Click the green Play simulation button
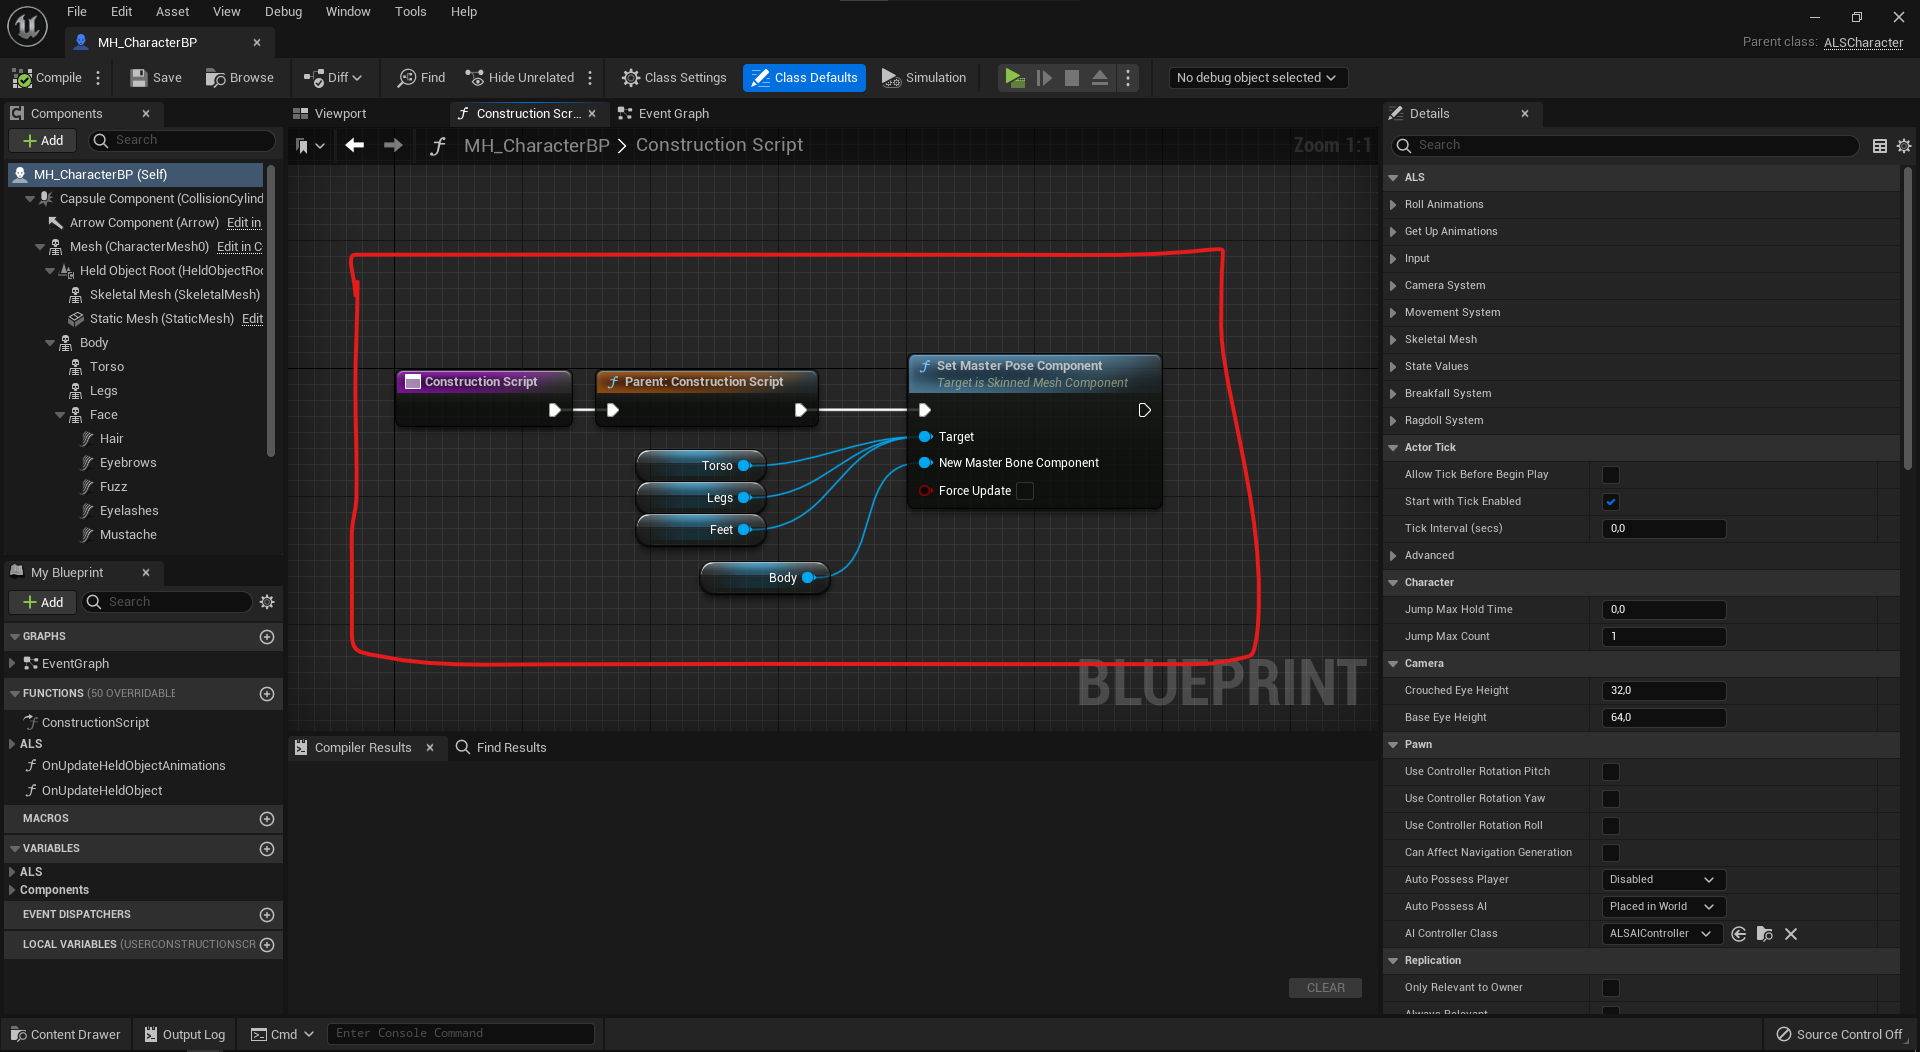 [x=1014, y=78]
